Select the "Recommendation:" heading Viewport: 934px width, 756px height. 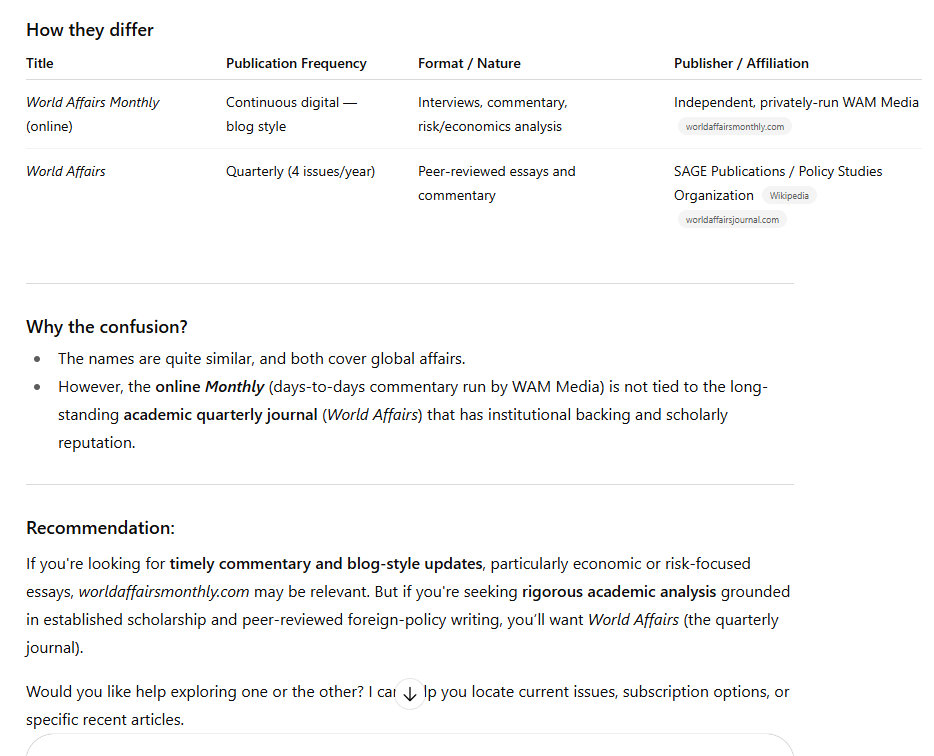pyautogui.click(x=100, y=528)
